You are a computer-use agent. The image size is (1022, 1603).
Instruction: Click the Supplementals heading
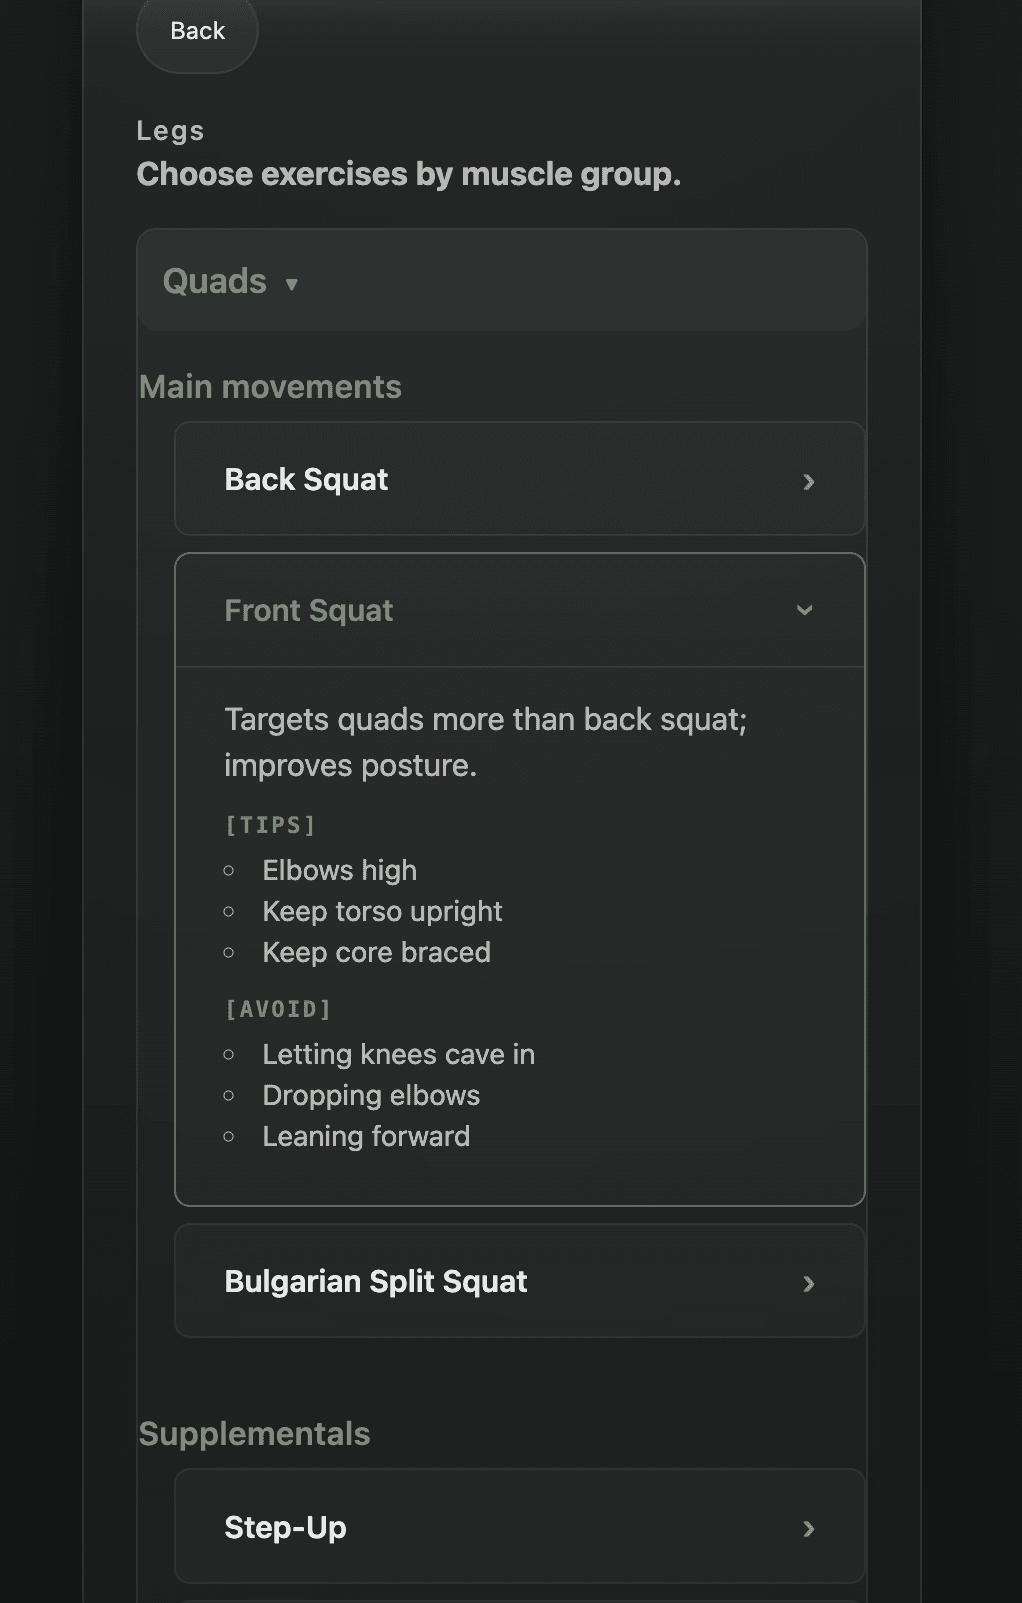[254, 1434]
